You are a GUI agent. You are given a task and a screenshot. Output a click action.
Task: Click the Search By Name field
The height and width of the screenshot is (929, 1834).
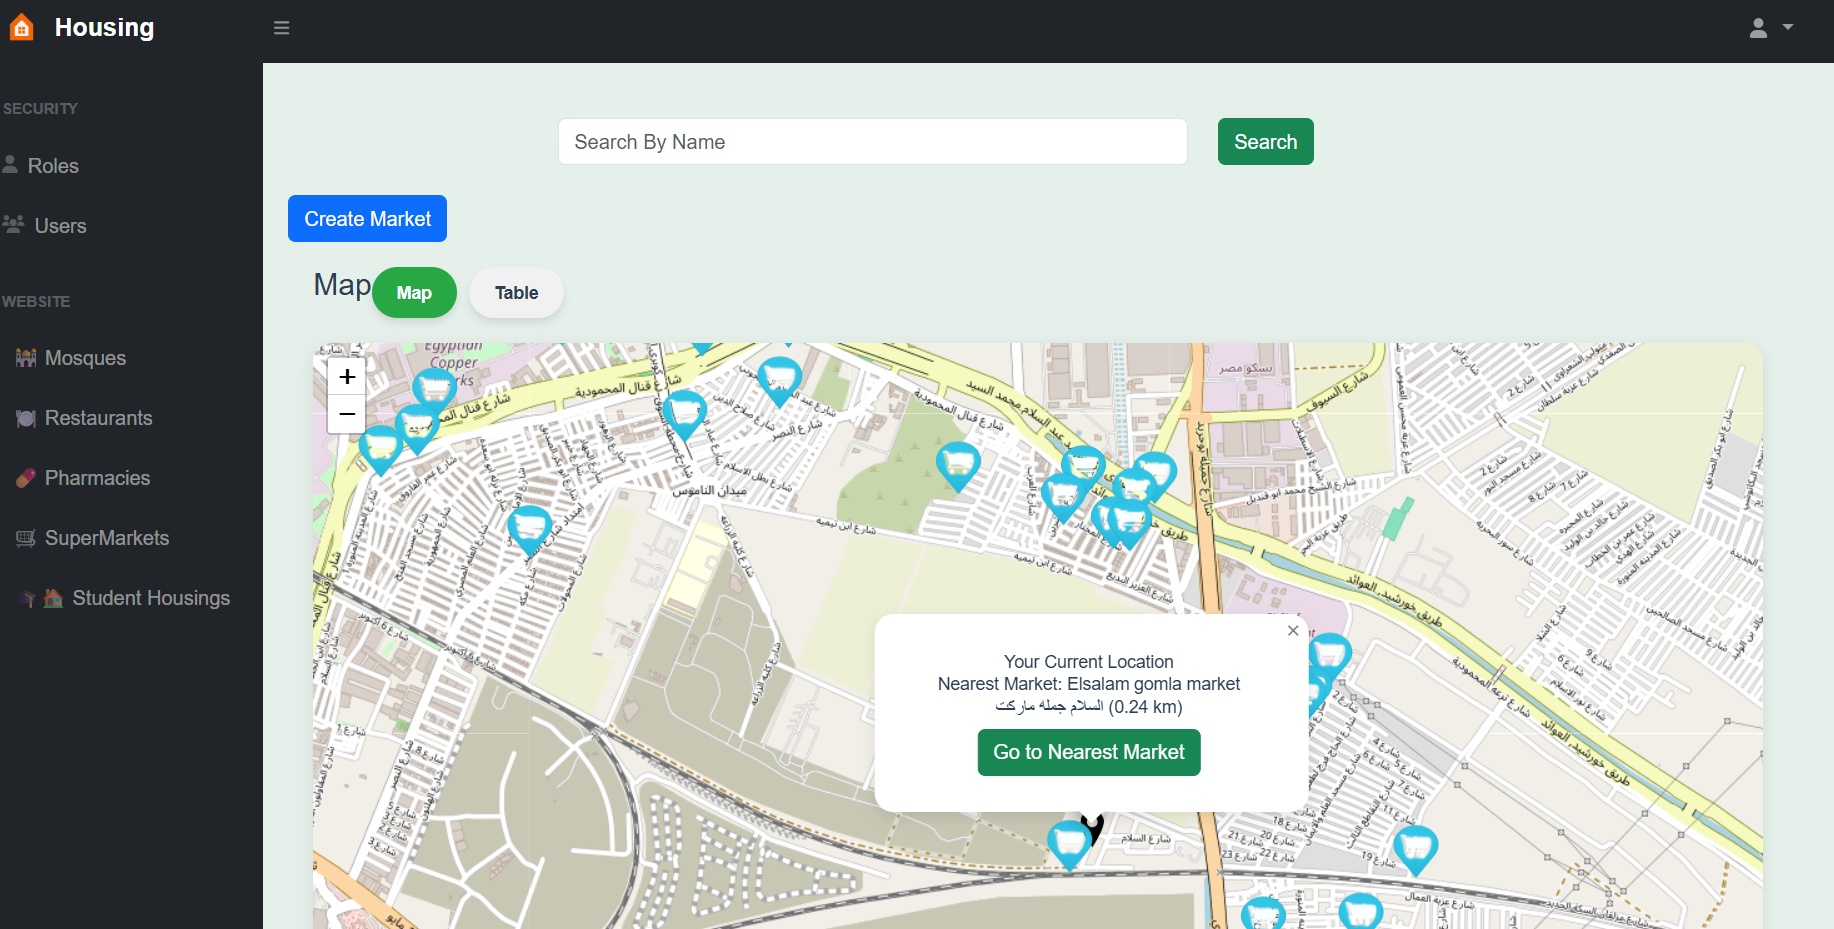point(872,142)
